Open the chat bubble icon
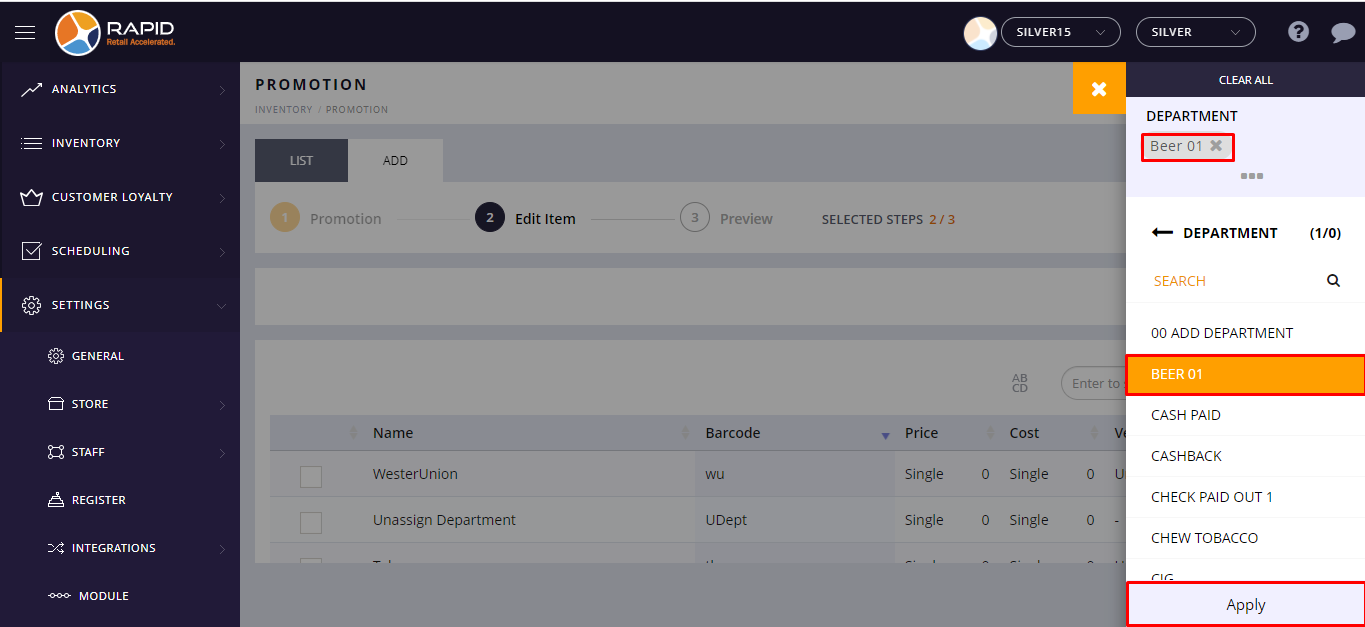Screen dimensions: 1365x627 point(1342,33)
